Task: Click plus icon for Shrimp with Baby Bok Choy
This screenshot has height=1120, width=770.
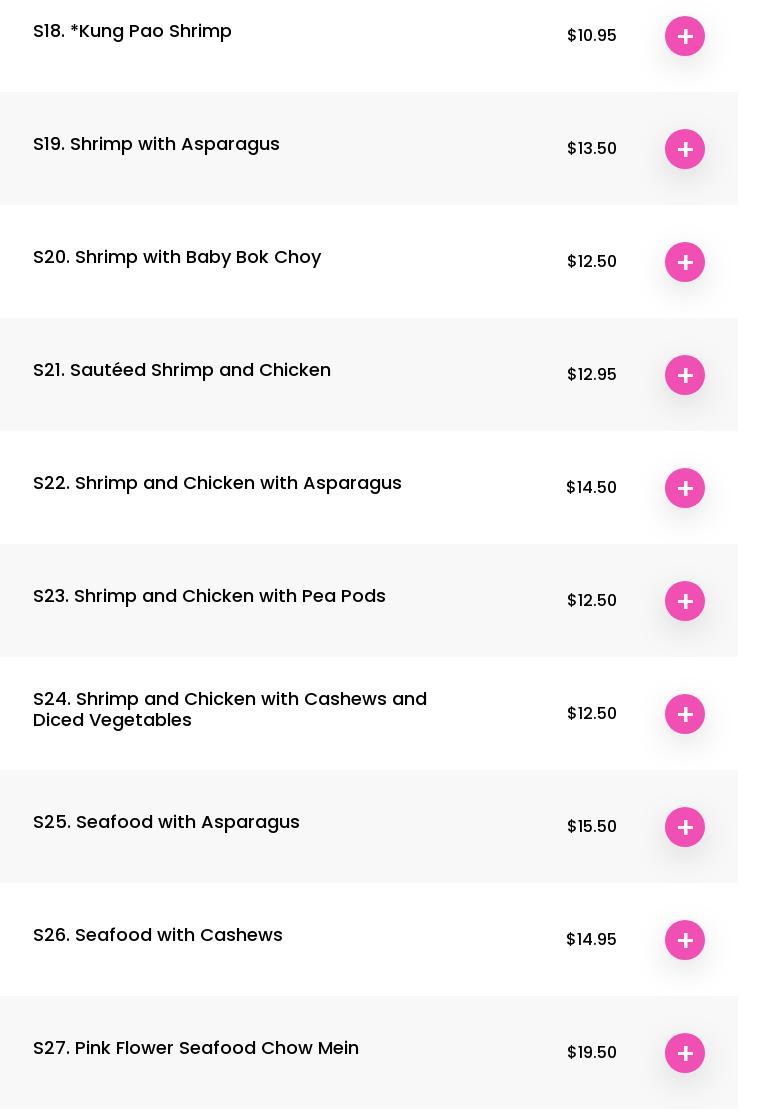Action: pos(685,262)
